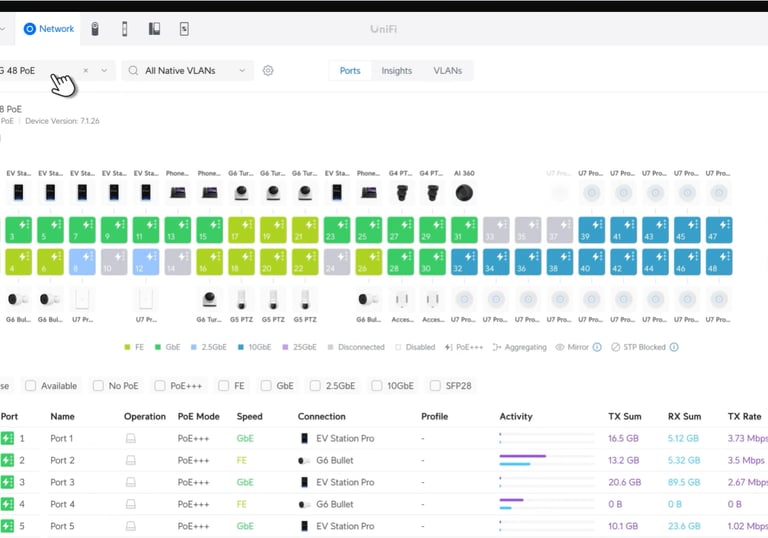The height and width of the screenshot is (538, 768).
Task: Enable the Available filter checkbox
Action: 30,386
